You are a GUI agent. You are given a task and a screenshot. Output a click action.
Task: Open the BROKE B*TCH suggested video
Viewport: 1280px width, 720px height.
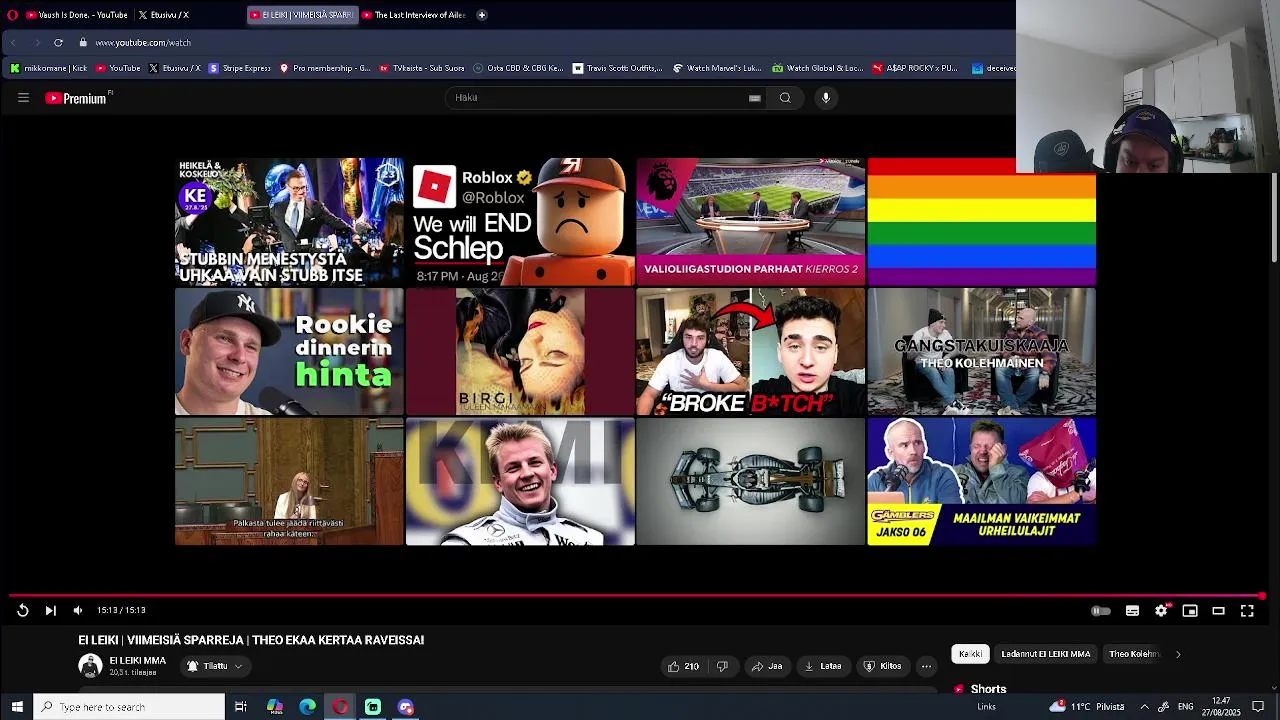751,352
